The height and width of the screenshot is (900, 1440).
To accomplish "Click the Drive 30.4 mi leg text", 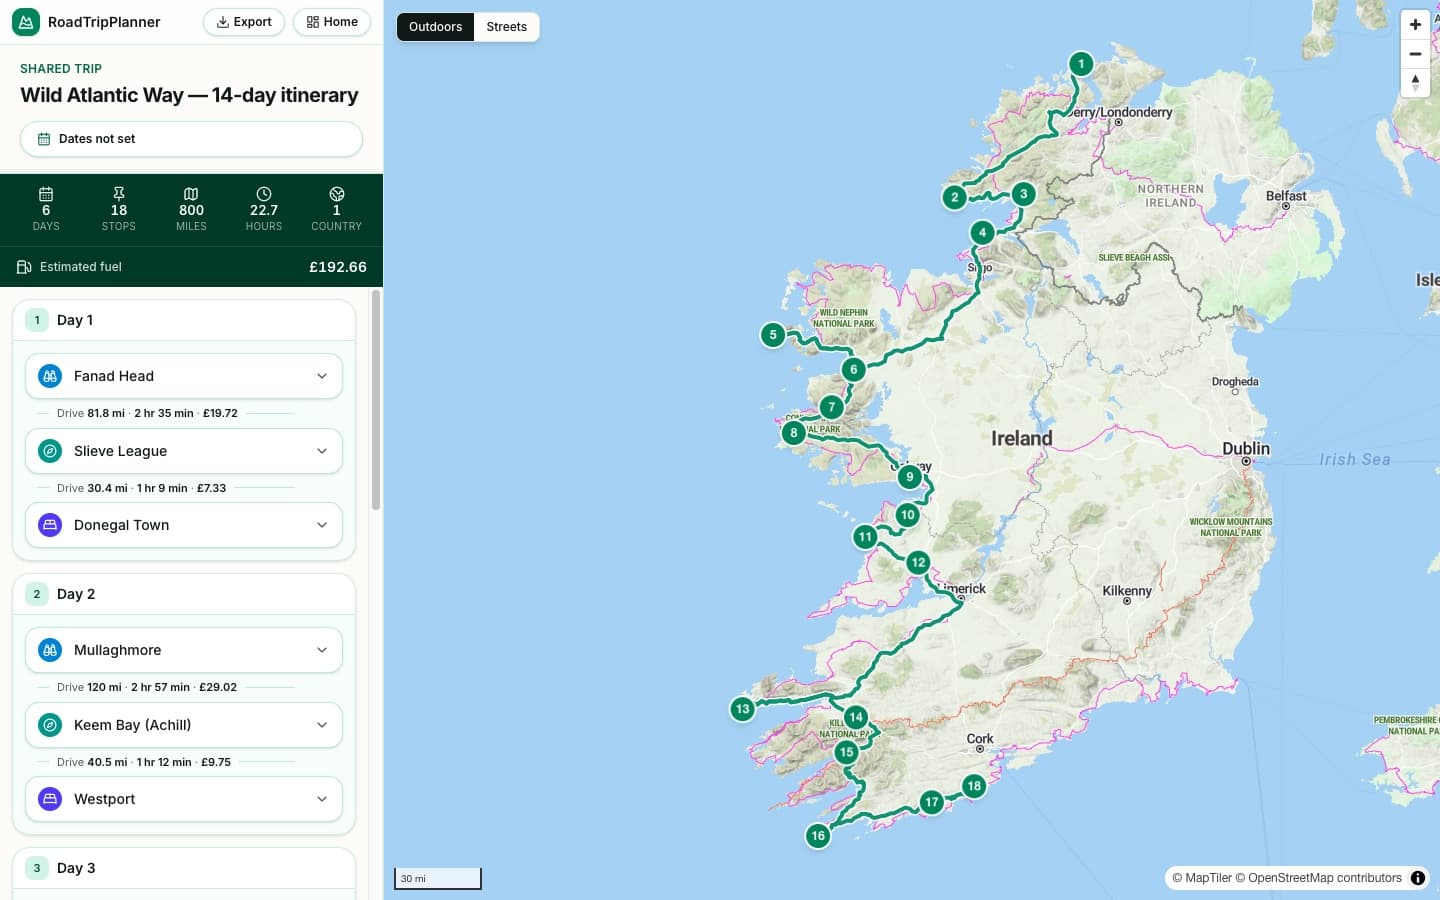I will tap(141, 488).
